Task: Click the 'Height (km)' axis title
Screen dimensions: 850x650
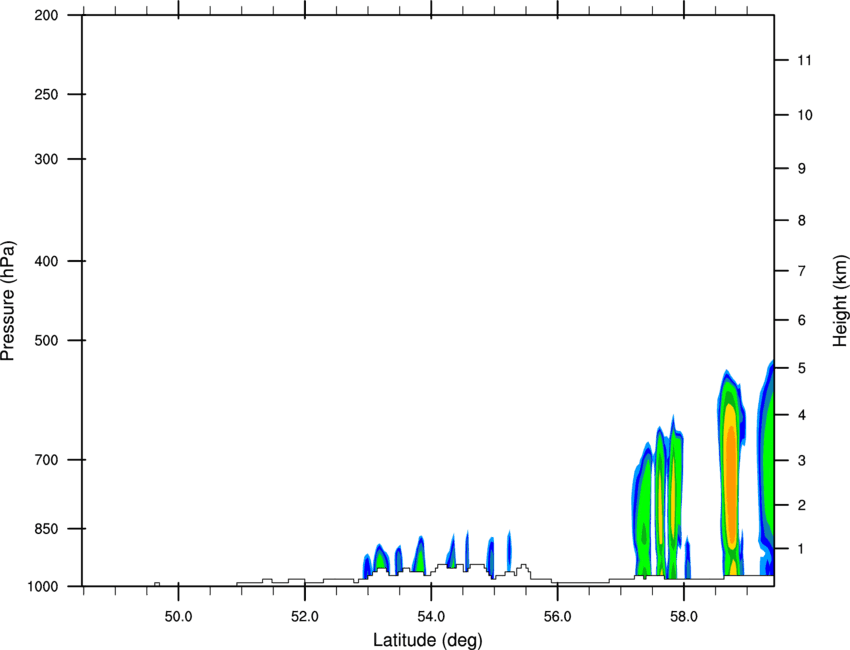Action: pyautogui.click(x=840, y=300)
